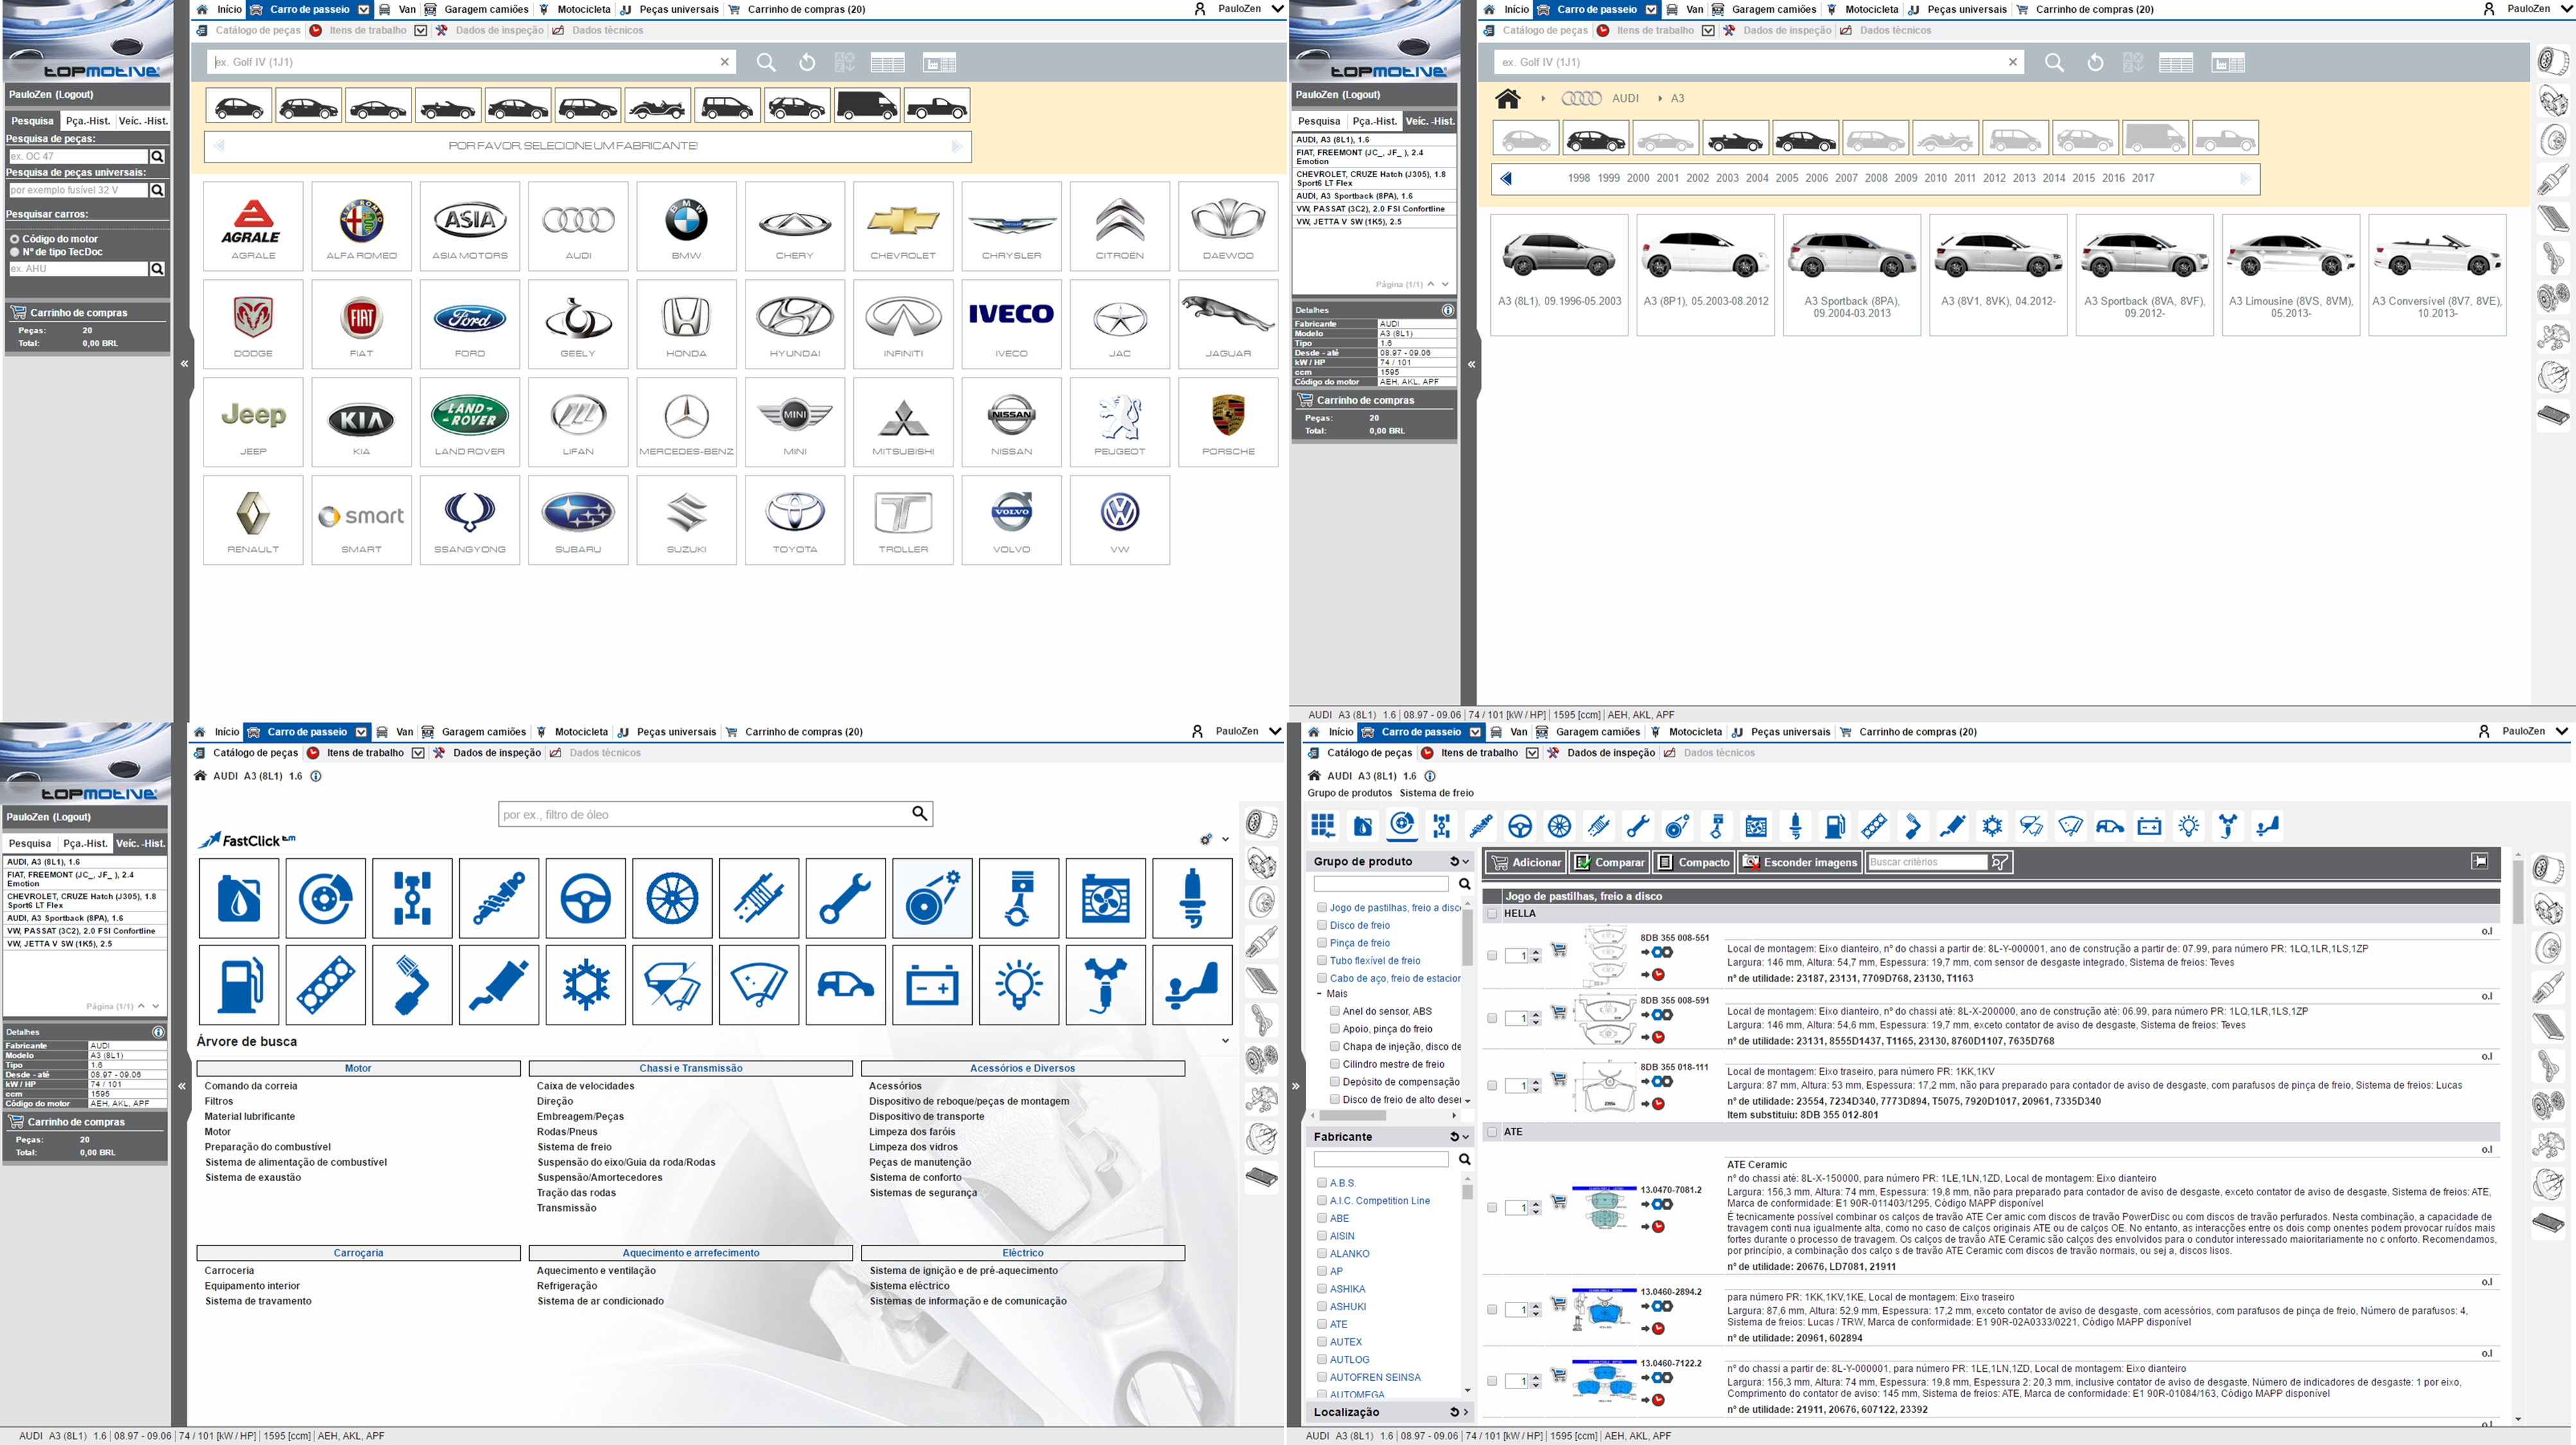2576x1445 pixels.
Task: Collapse the Árvore de busca section chevron
Action: point(1225,1041)
